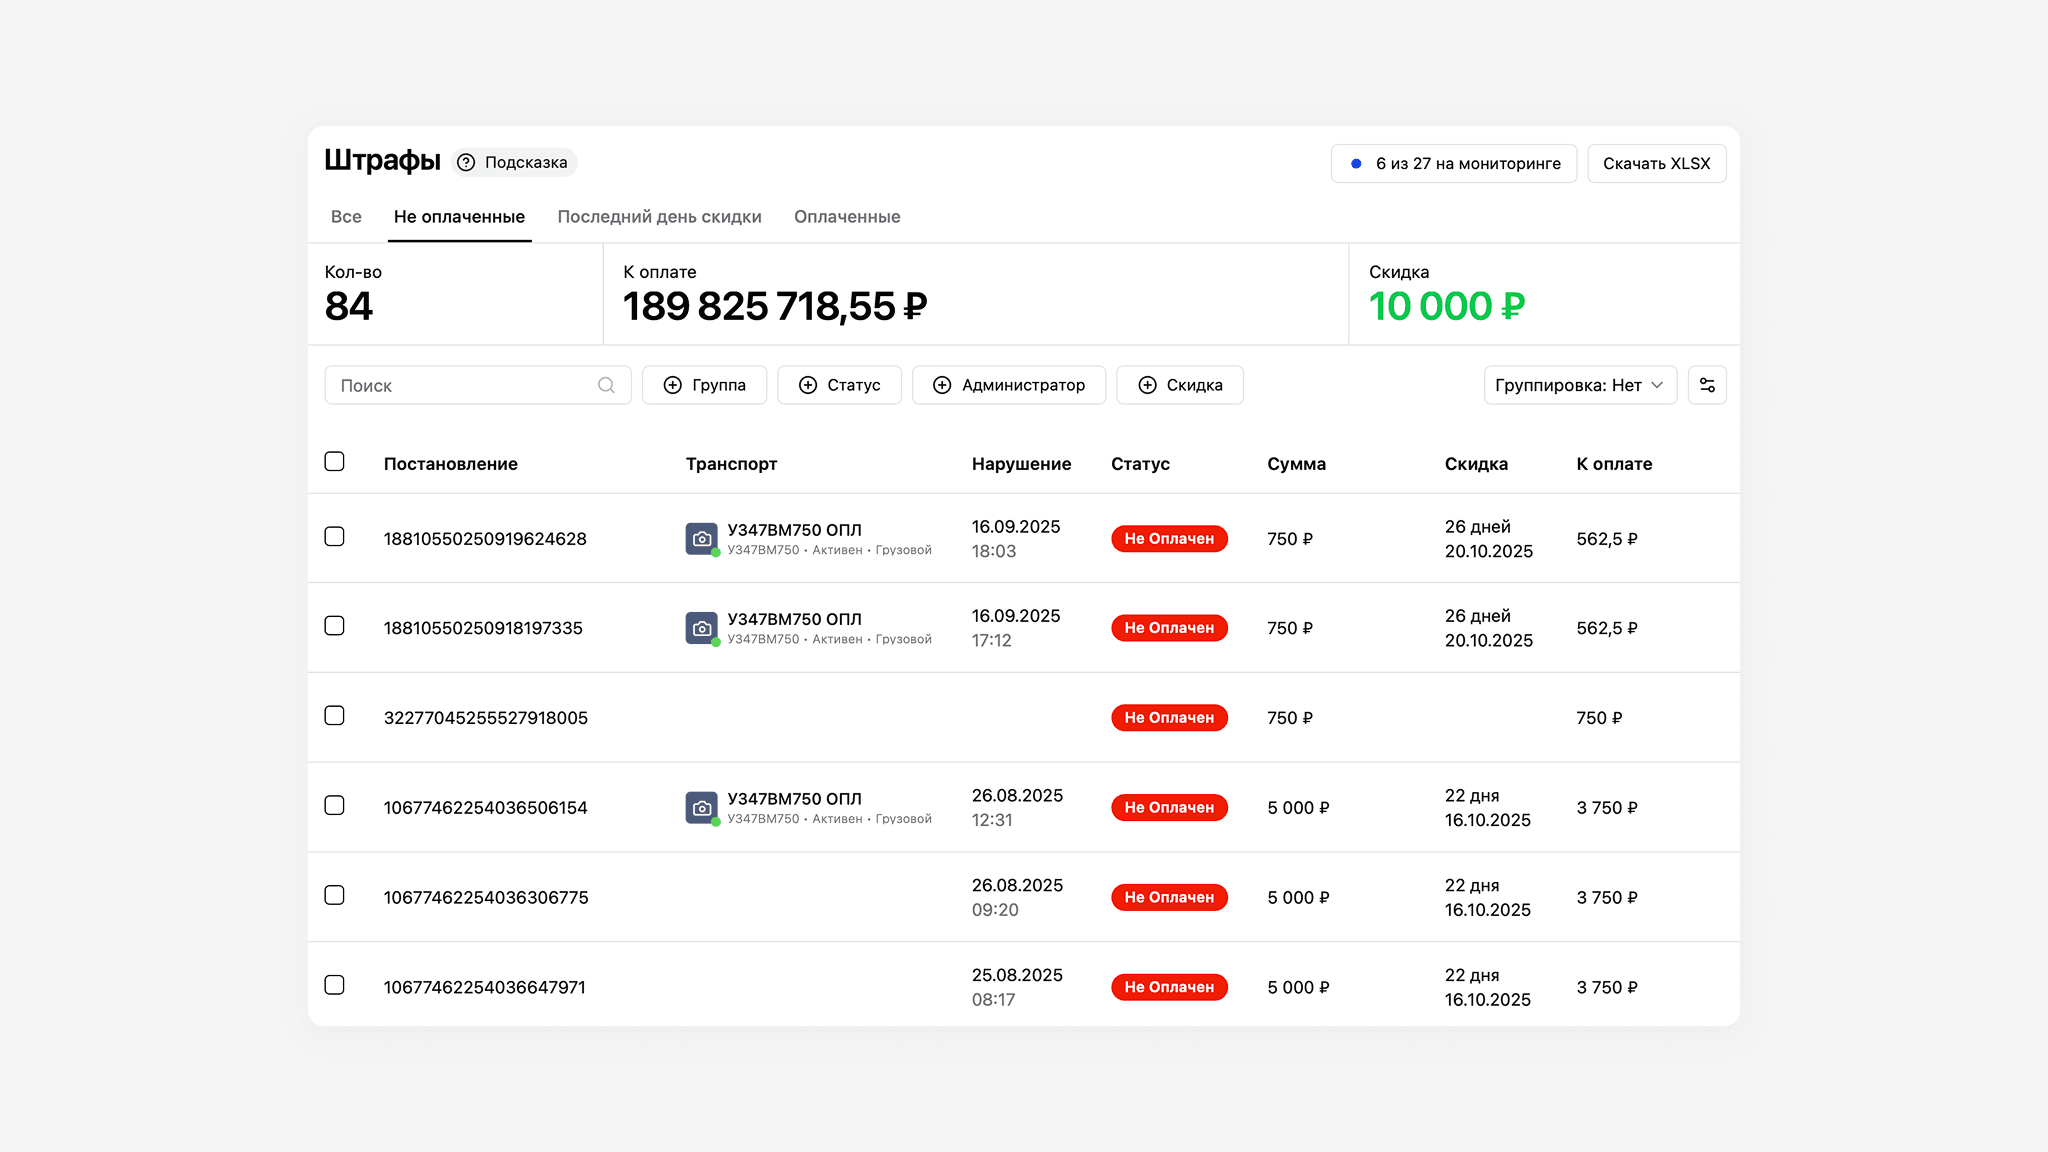Open the Администратор filter dropdown
The image size is (2048, 1152).
click(x=1008, y=385)
